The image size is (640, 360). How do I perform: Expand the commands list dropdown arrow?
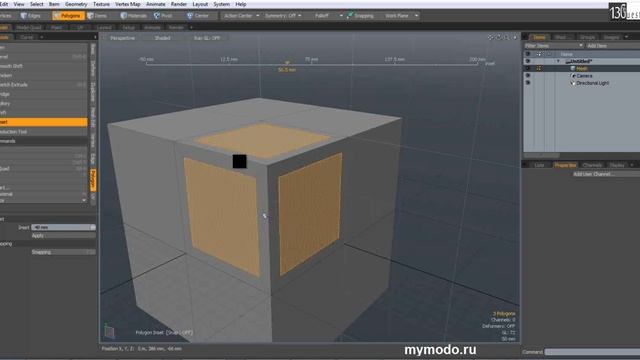[x=84, y=200]
